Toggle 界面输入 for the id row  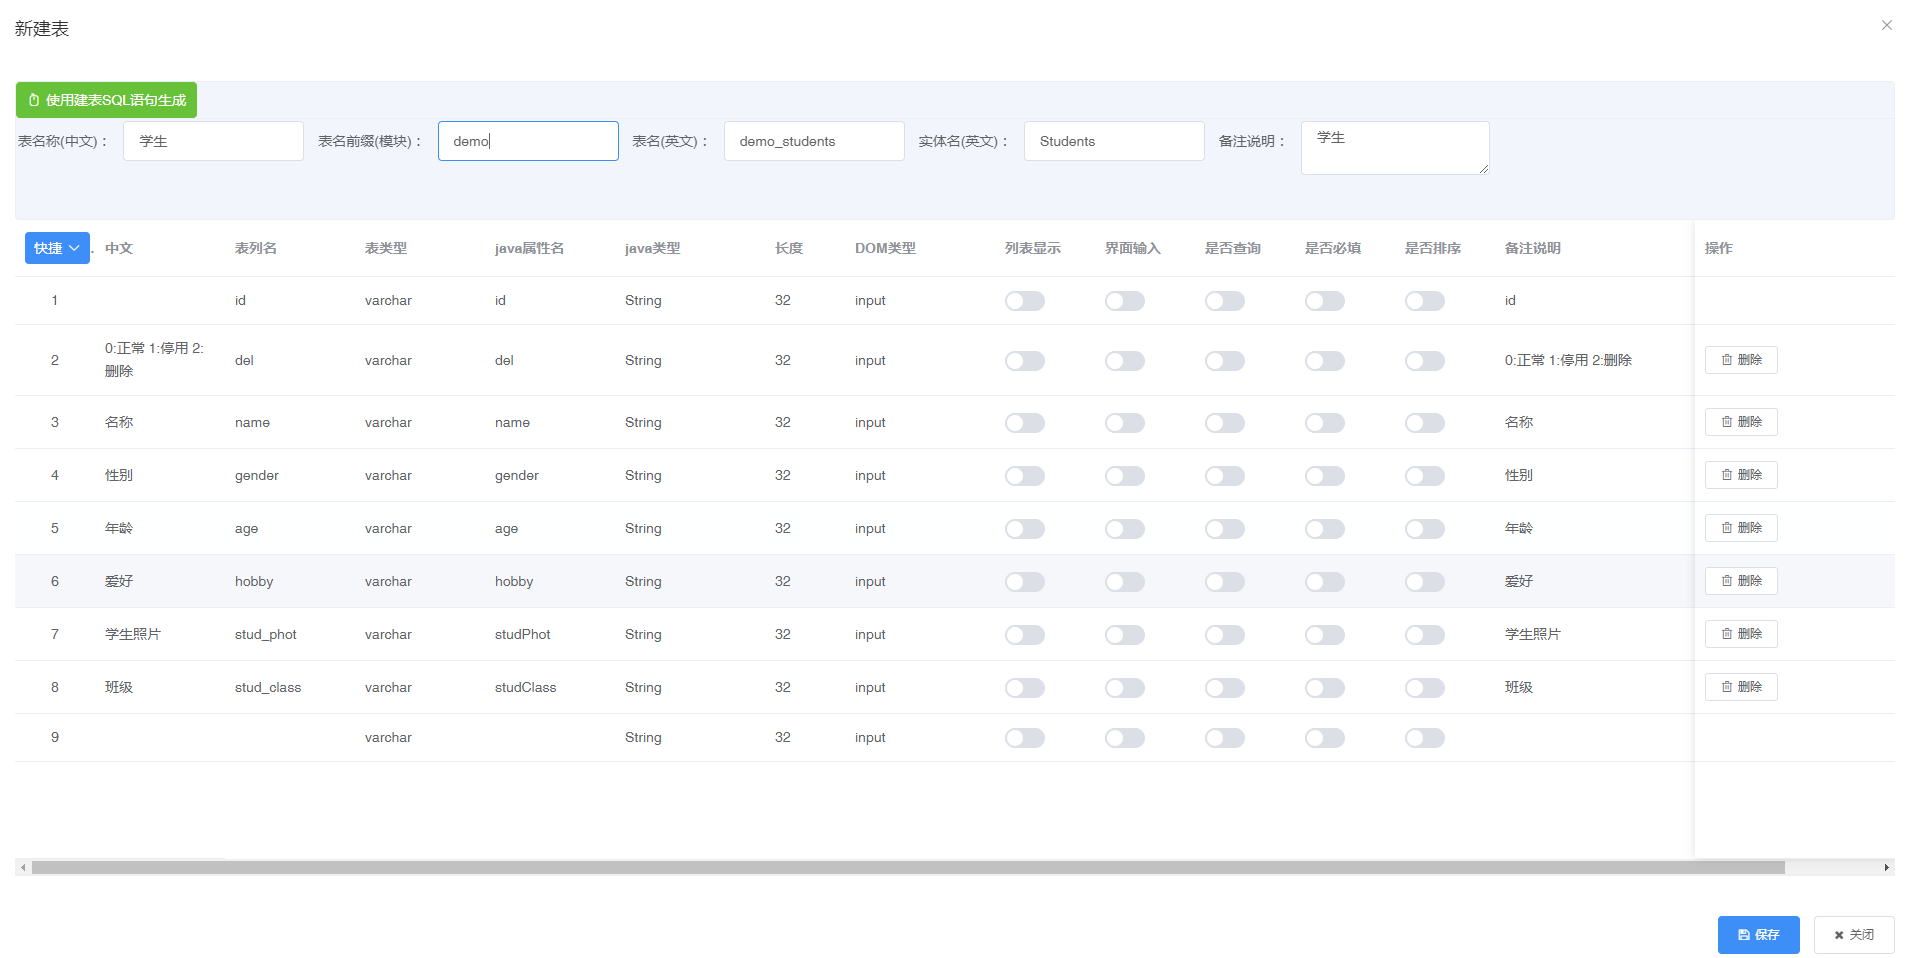(x=1125, y=301)
